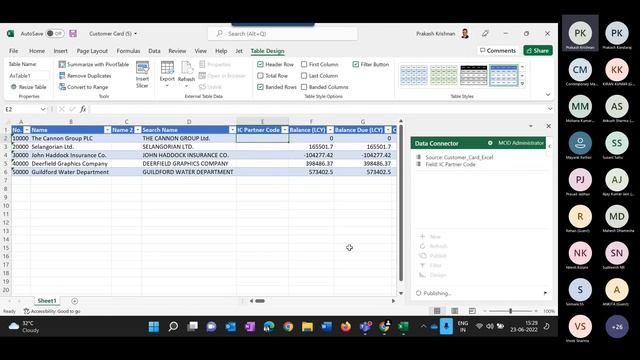Enable the Banded Columns checkbox

tap(304, 87)
